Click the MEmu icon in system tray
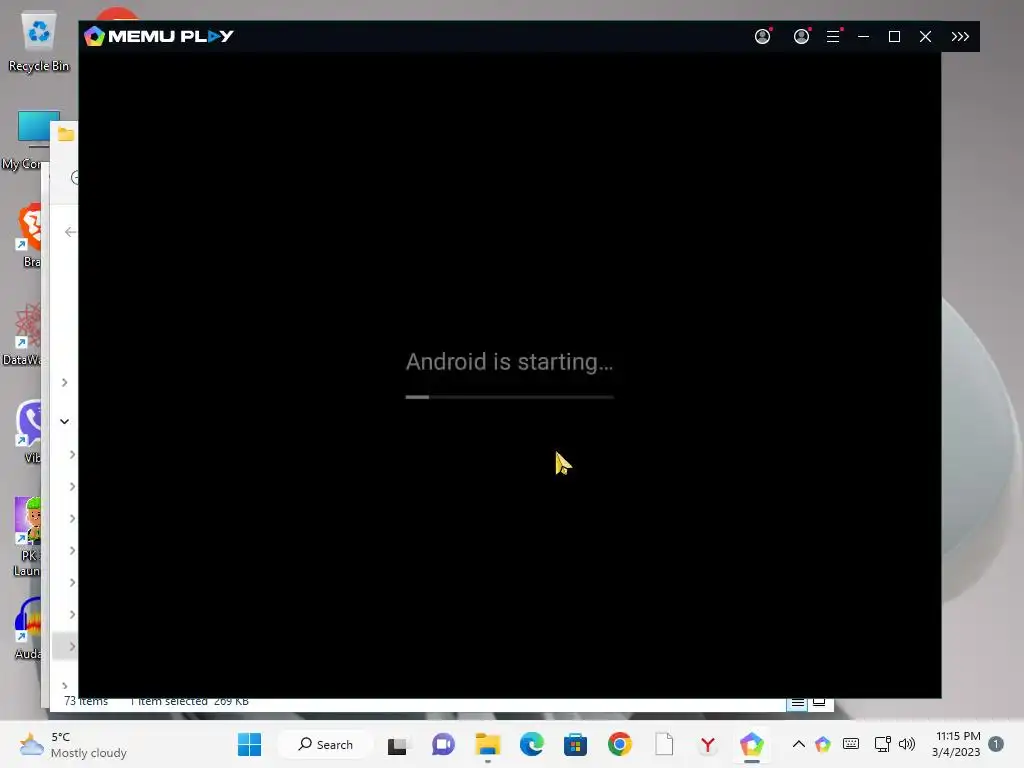The image size is (1024, 768). click(823, 744)
